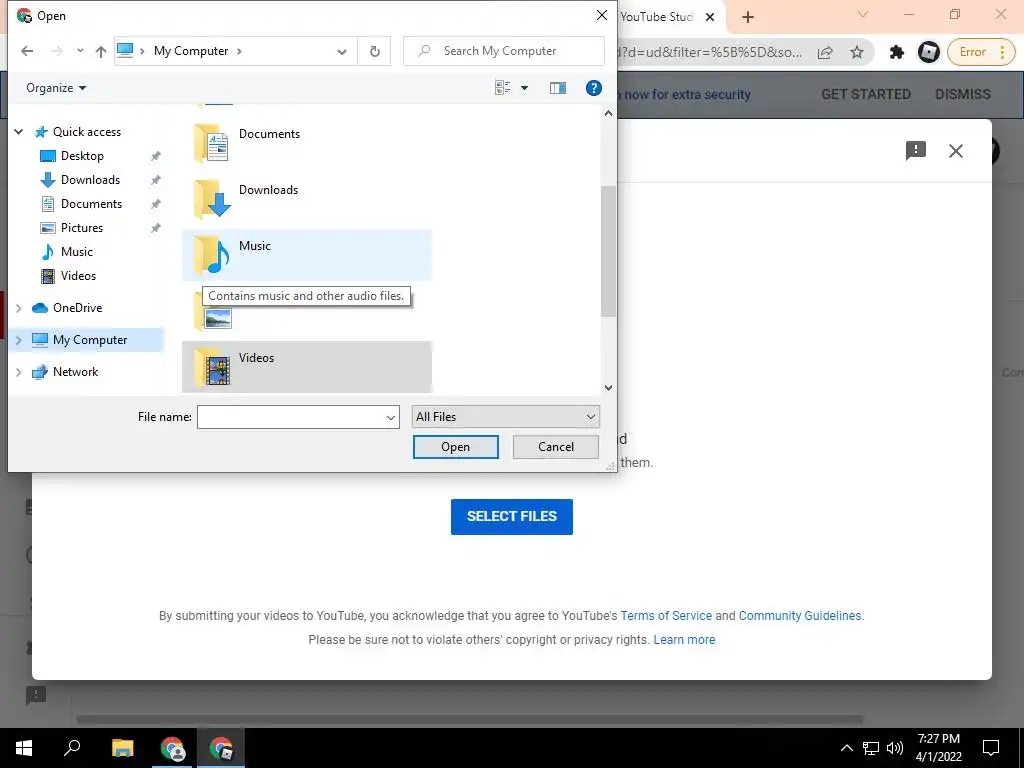Open Pictures in Quick access sidebar
The height and width of the screenshot is (768, 1024).
(x=82, y=228)
